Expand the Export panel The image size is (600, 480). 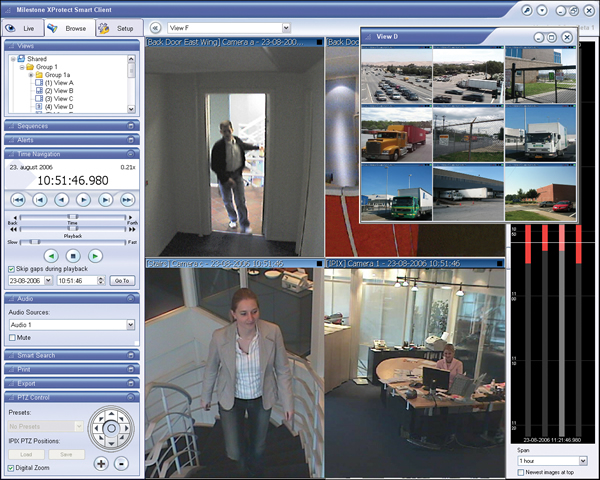[x=130, y=383]
